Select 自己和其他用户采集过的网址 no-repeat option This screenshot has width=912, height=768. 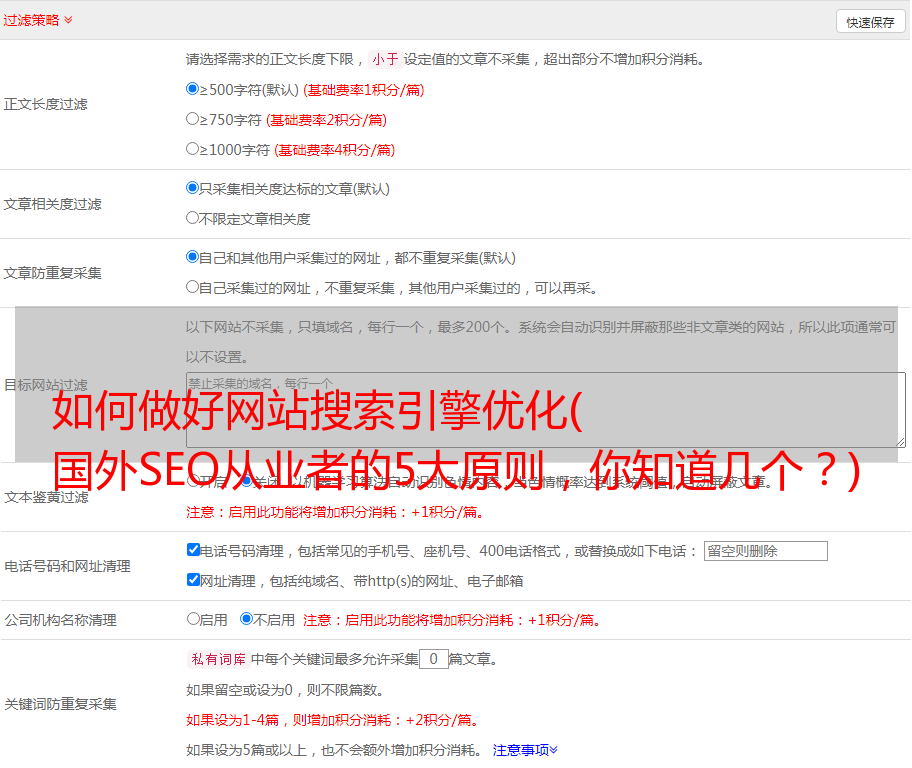[x=193, y=257]
